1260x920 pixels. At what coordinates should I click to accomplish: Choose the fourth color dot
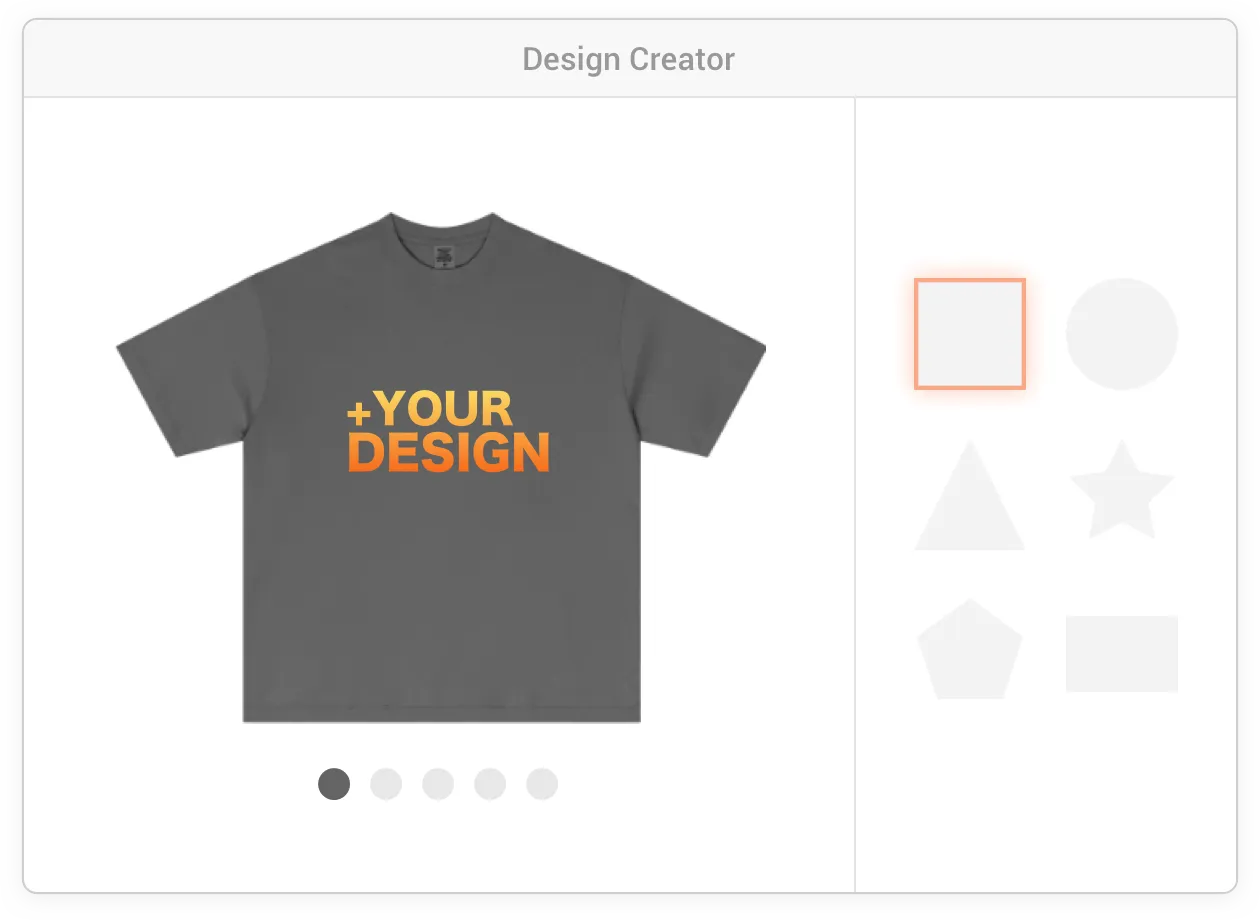coord(490,784)
